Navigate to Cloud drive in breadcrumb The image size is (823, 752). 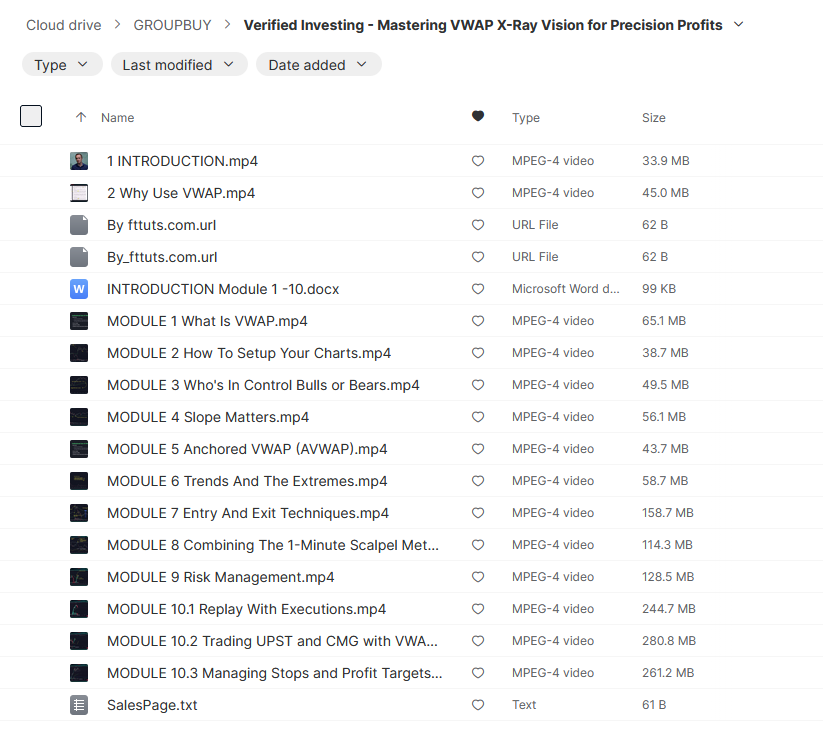(x=63, y=25)
